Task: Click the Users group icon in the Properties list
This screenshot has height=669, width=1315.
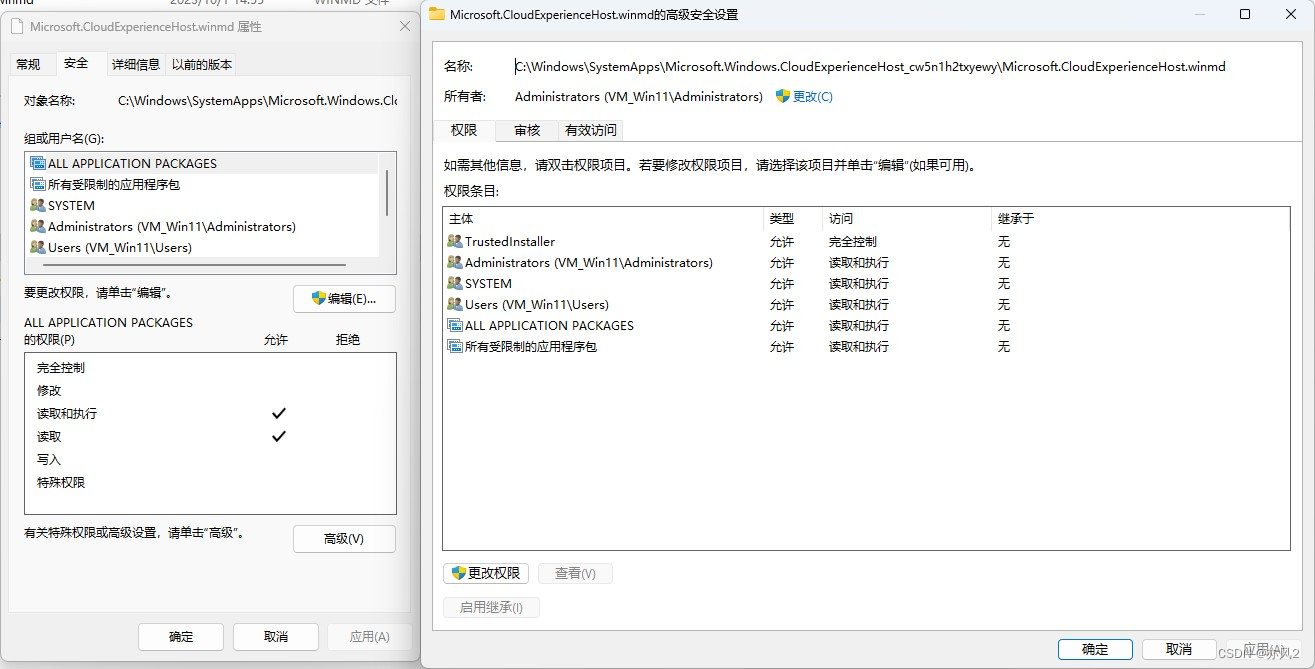Action: pos(38,247)
